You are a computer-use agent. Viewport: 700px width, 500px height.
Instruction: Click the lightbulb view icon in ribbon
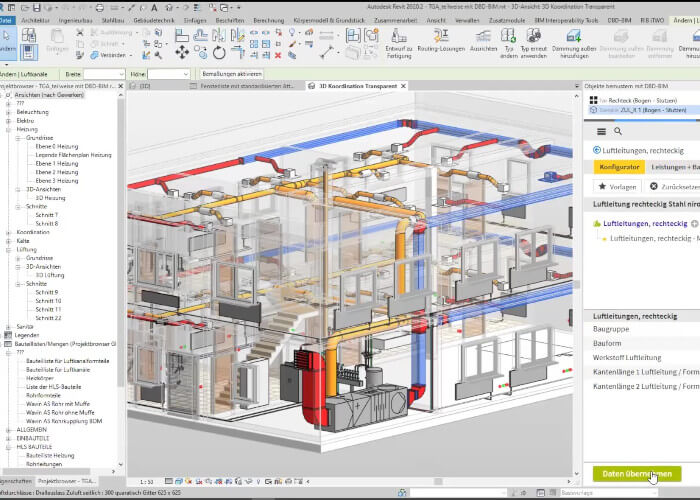[292, 33]
